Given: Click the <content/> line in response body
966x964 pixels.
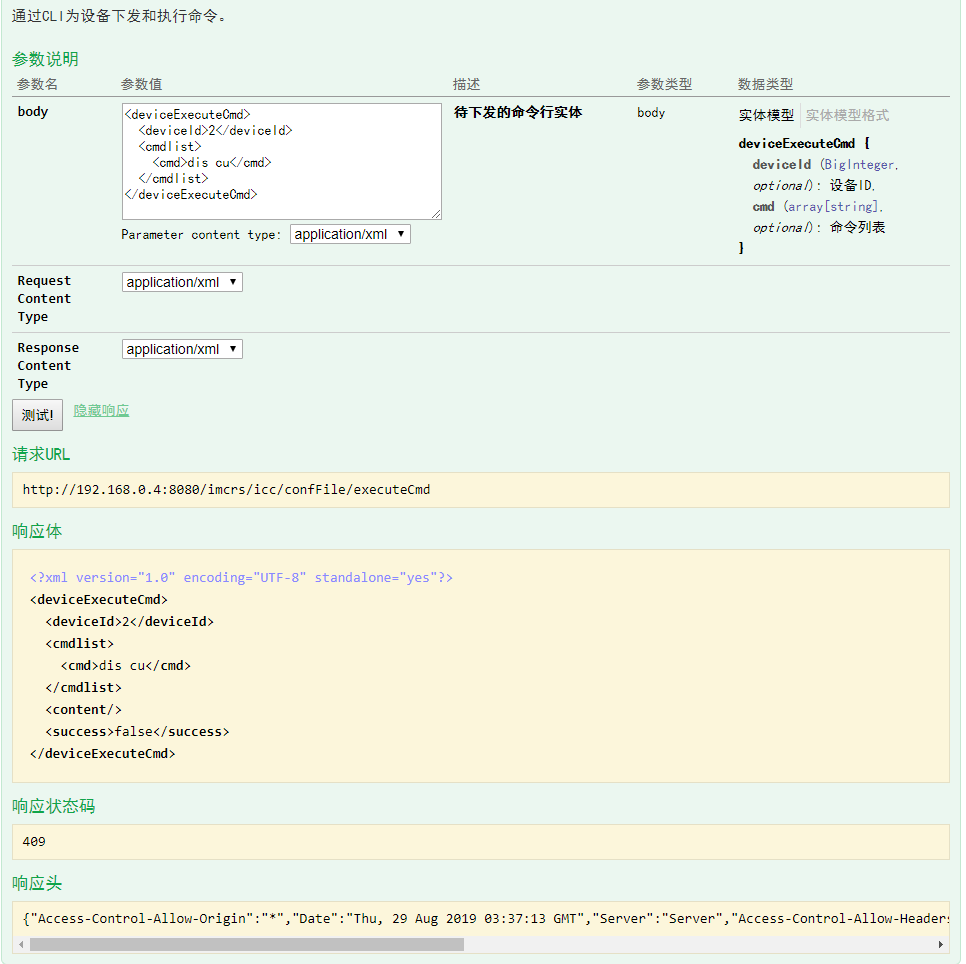Looking at the screenshot, I should pyautogui.click(x=83, y=710).
